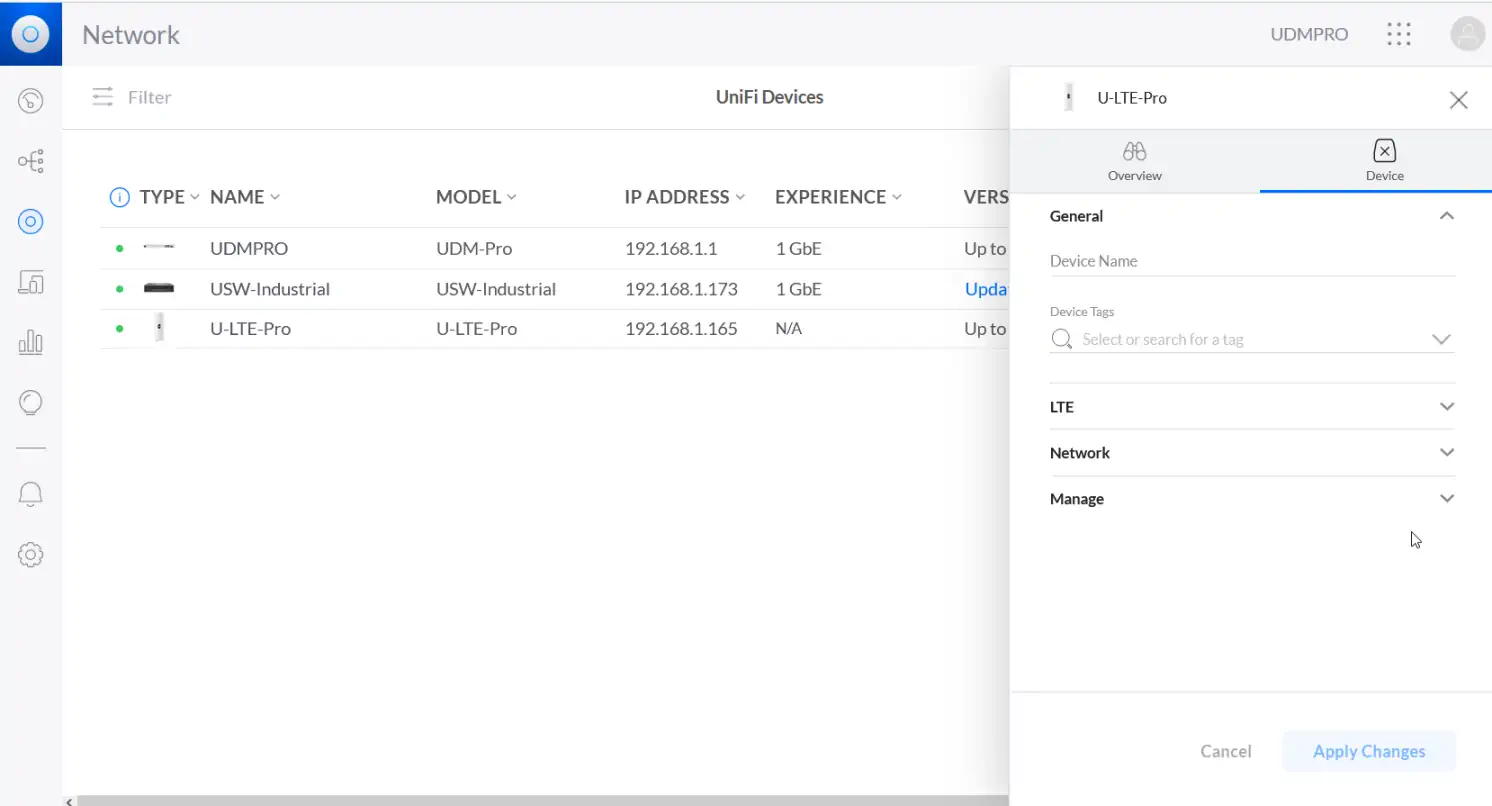Open the Notifications bell icon
Image resolution: width=1492 pixels, height=806 pixels.
click(31, 494)
